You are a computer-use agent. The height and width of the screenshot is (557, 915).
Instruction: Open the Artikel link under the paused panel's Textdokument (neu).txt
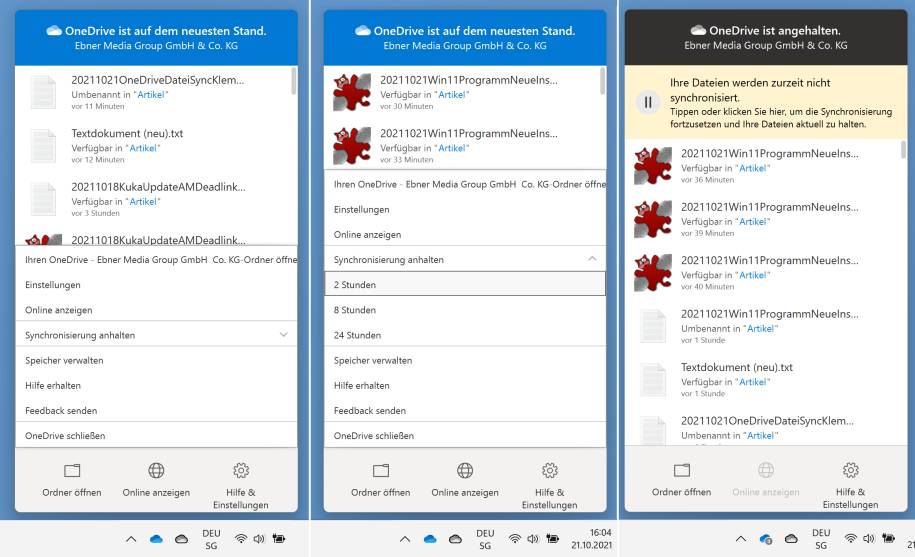[x=753, y=382]
